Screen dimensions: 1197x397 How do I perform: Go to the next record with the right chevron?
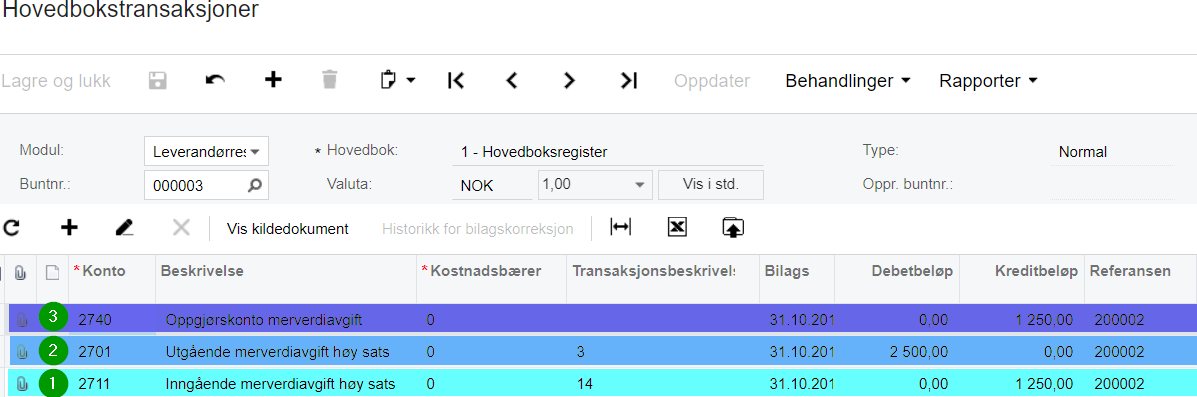[569, 80]
